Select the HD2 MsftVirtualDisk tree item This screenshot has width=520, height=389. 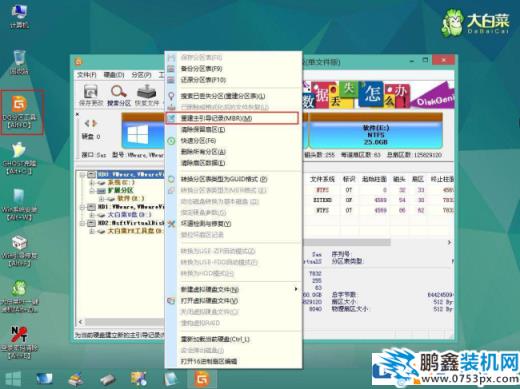coord(131,223)
